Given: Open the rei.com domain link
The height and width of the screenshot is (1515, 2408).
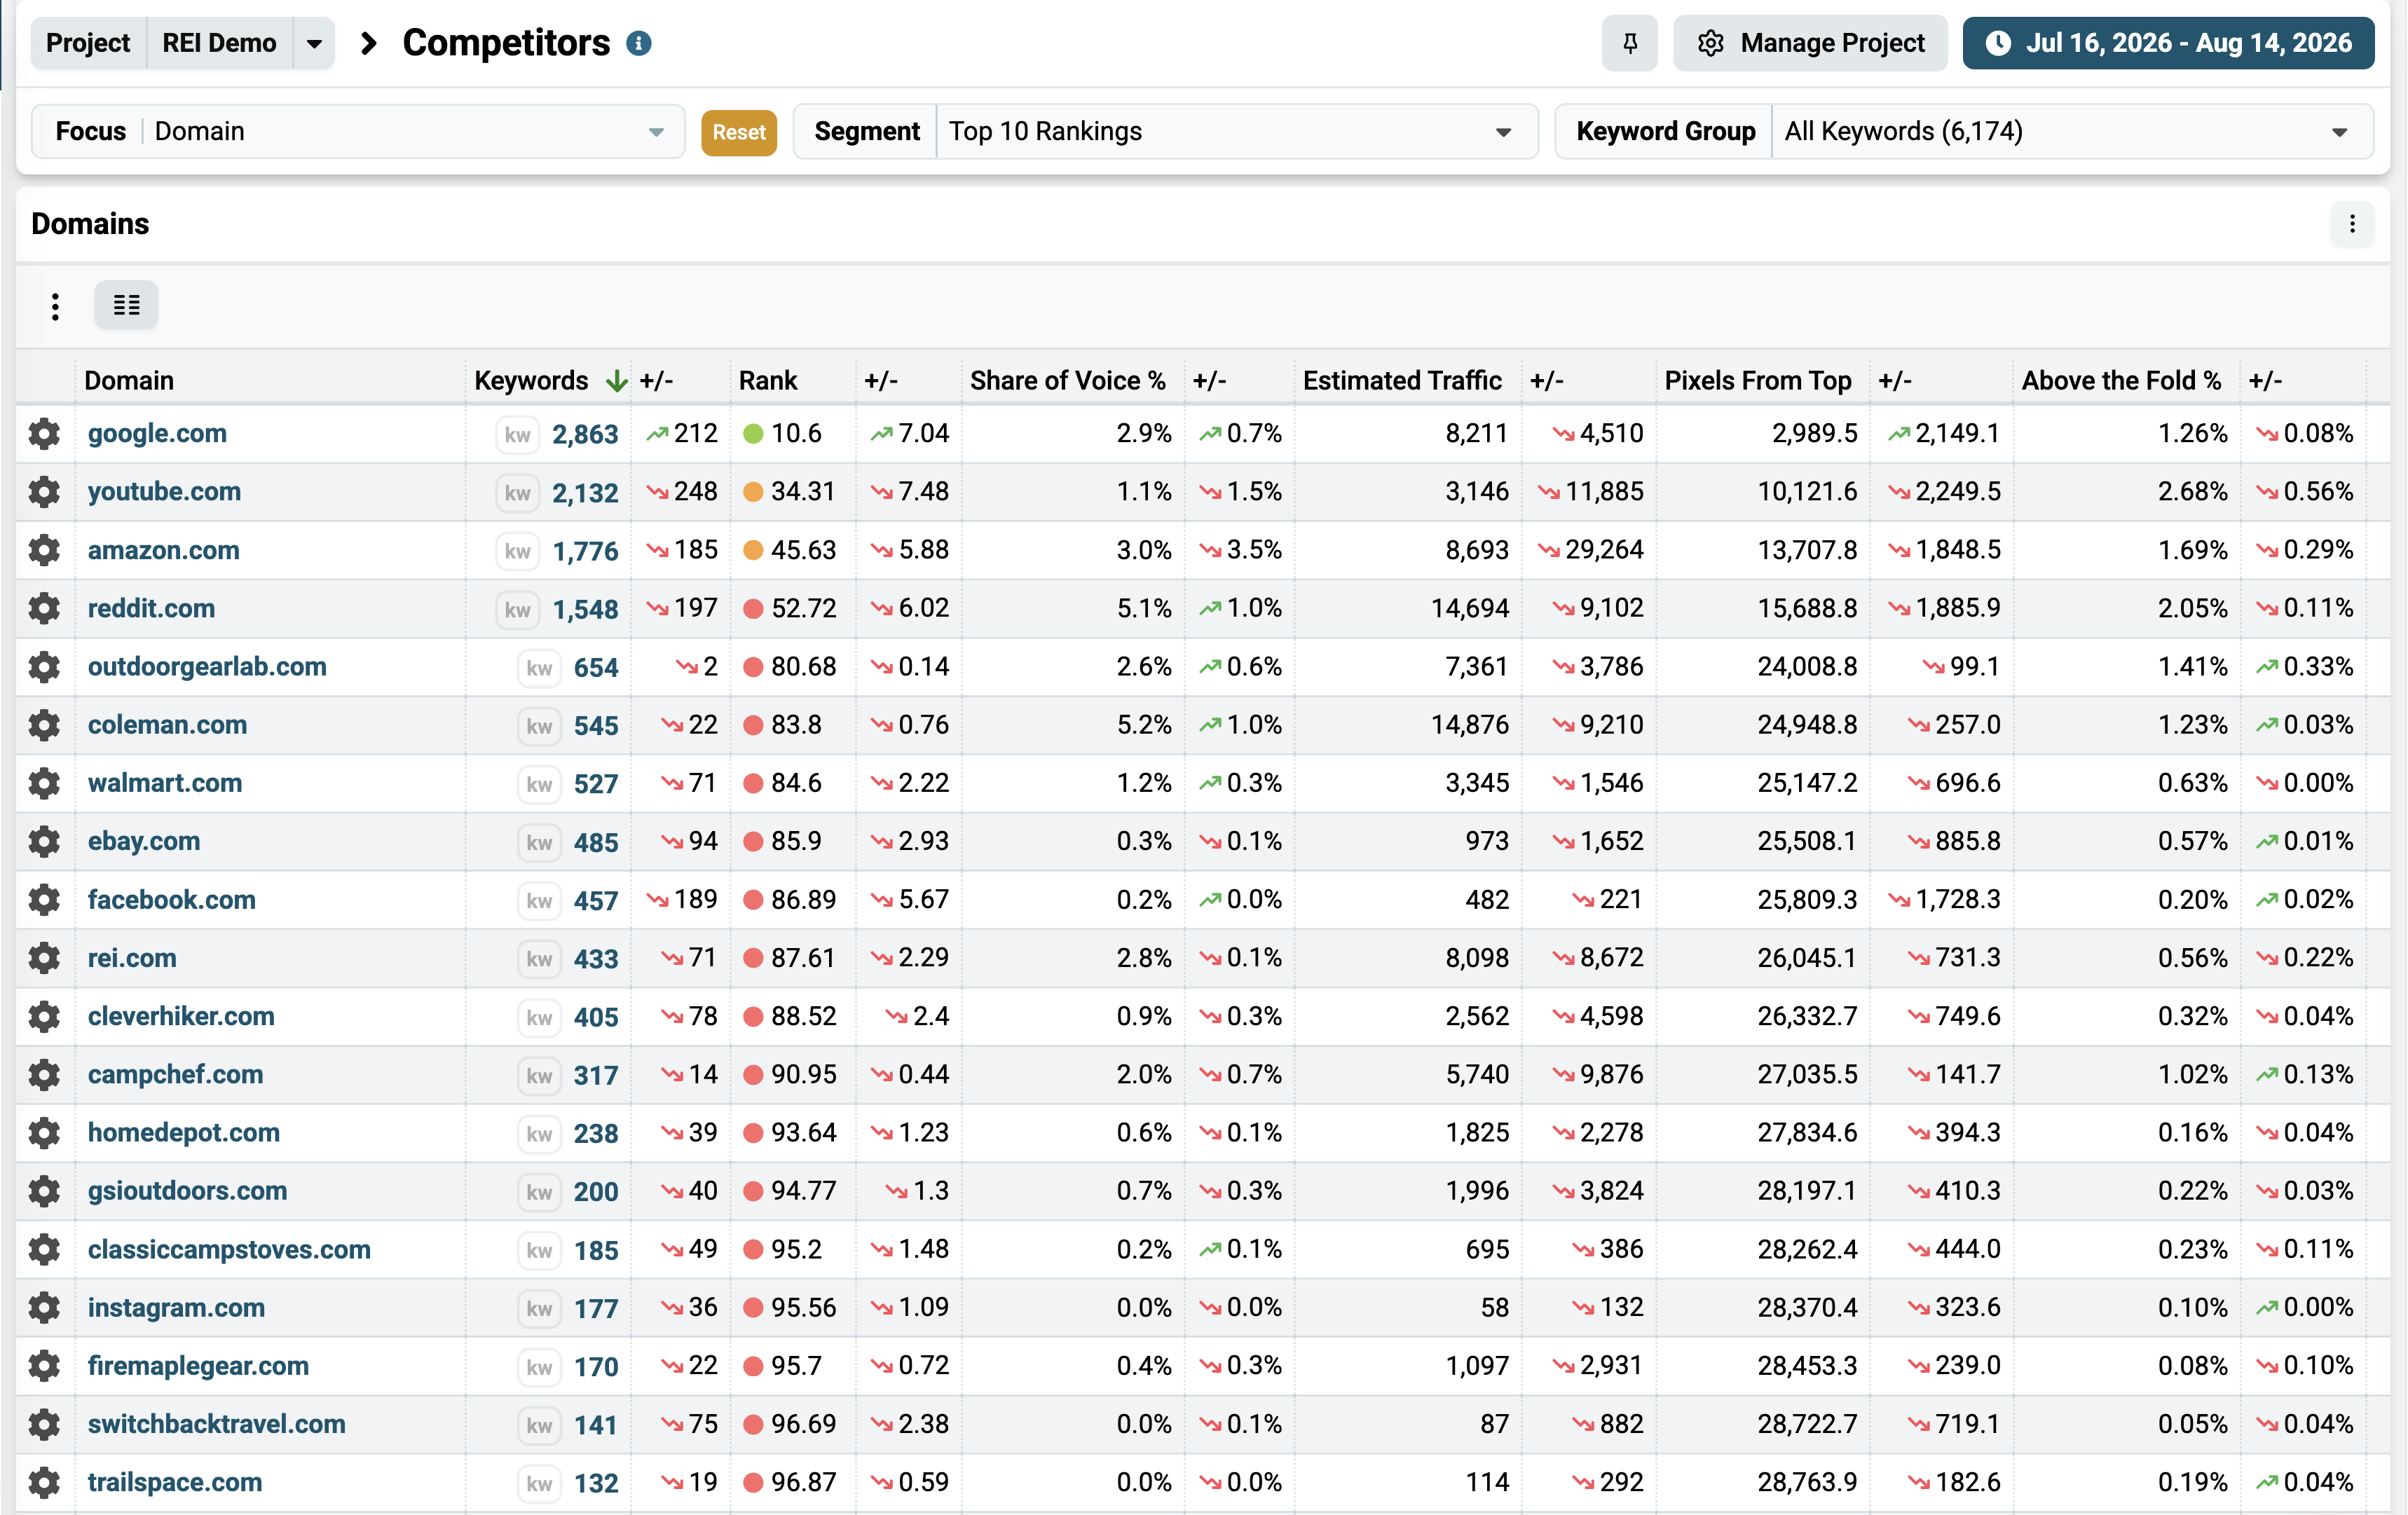Looking at the screenshot, I should [x=132, y=958].
